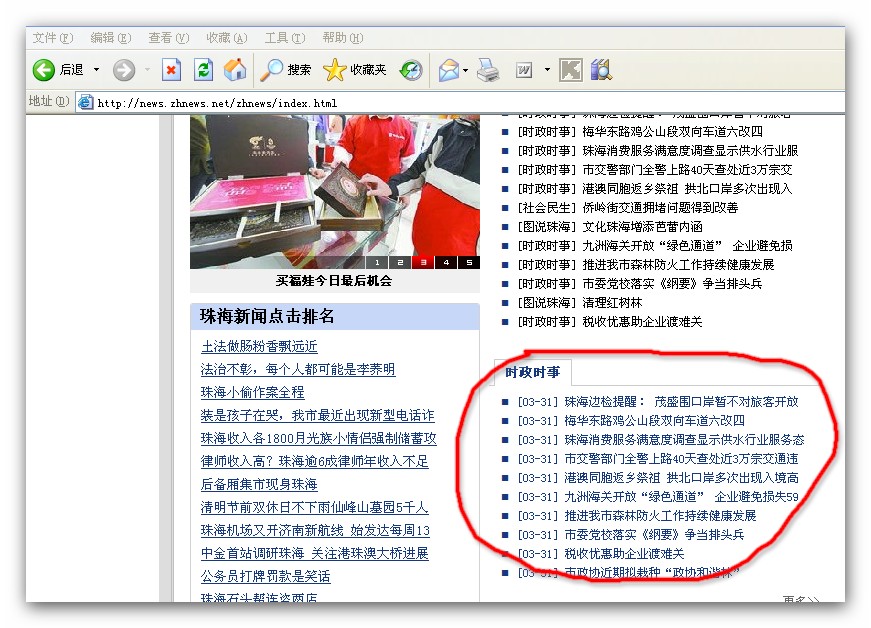
Task: Refresh the page using the green arrows icon
Action: (203, 70)
